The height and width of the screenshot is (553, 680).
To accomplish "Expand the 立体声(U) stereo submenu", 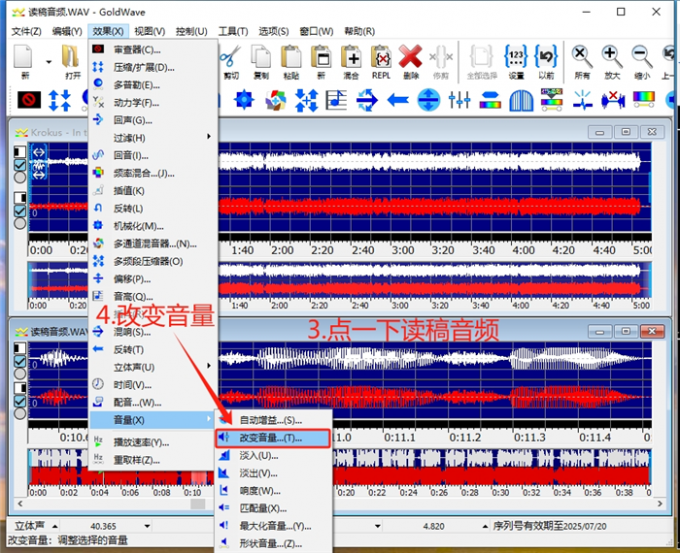I will click(154, 367).
